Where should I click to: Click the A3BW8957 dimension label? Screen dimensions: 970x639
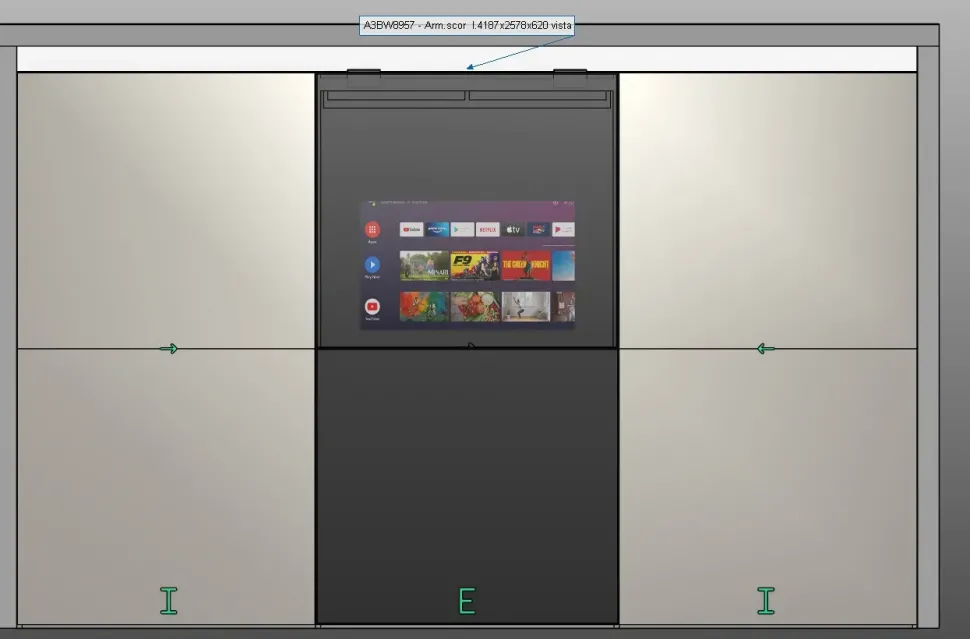468,25
